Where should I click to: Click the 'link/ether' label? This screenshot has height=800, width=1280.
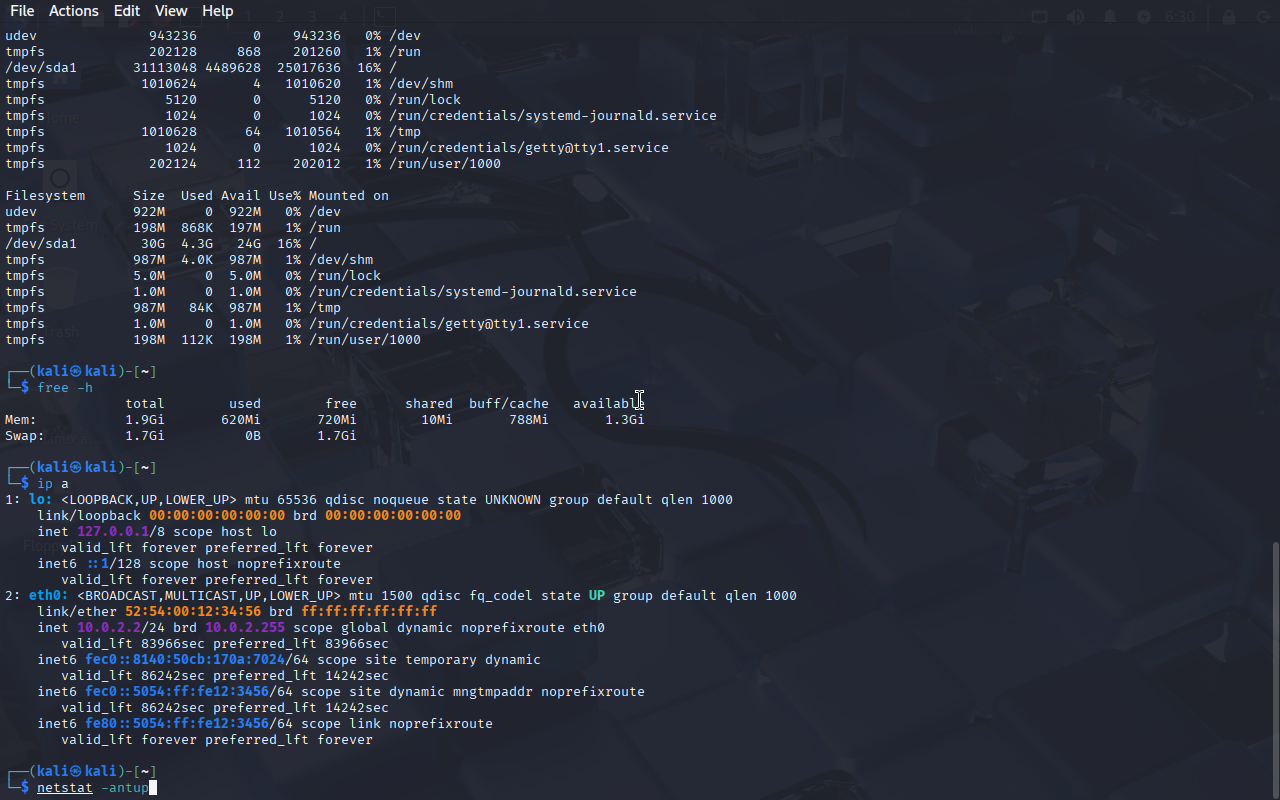click(77, 612)
